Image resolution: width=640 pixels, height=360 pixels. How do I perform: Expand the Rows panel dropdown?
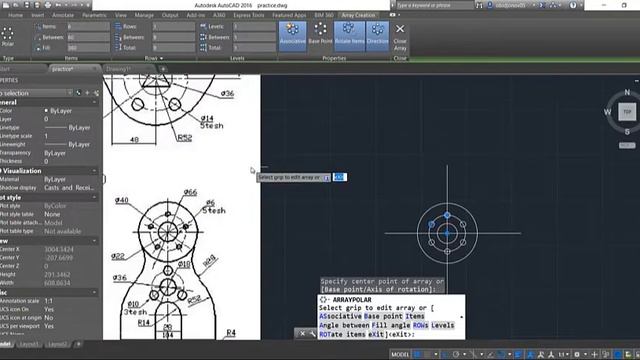click(x=154, y=58)
